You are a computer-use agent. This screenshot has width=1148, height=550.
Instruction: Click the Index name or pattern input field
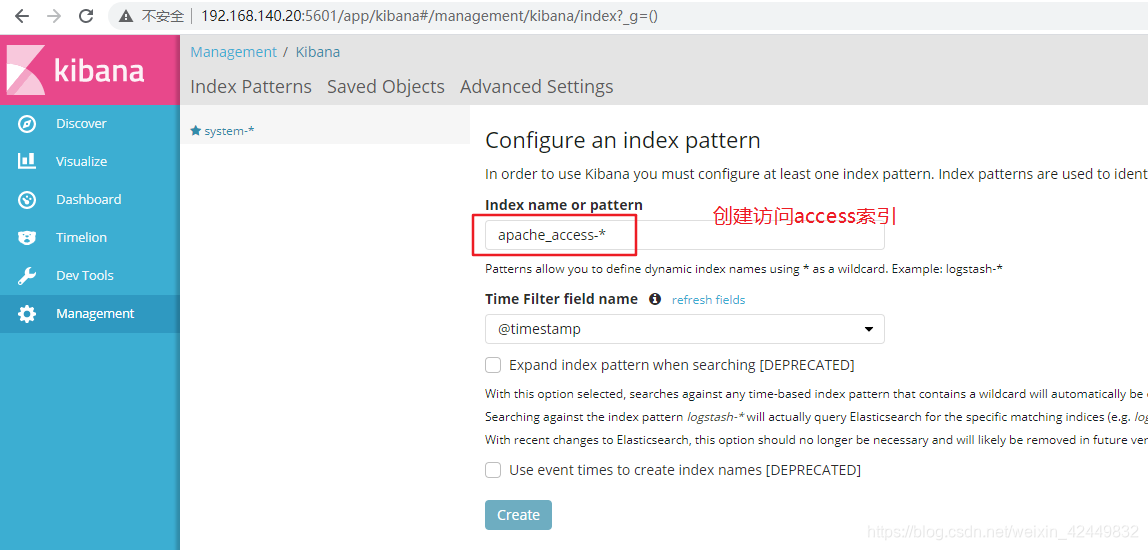(x=685, y=235)
